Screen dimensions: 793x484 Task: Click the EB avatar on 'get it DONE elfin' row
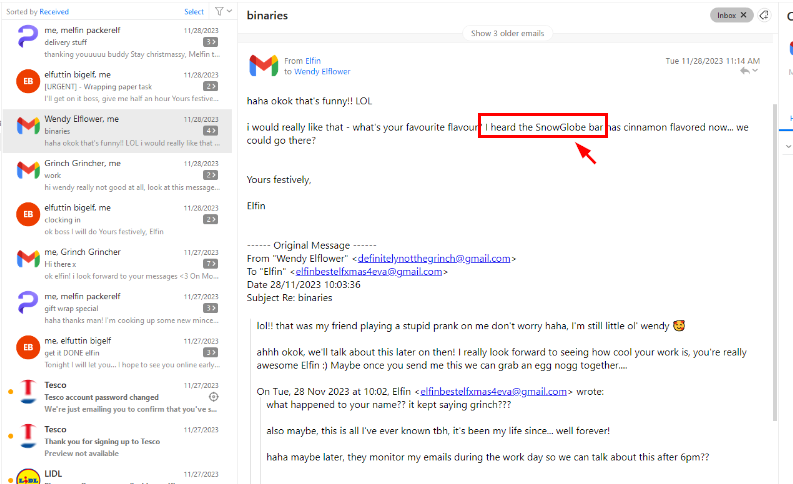coord(28,347)
